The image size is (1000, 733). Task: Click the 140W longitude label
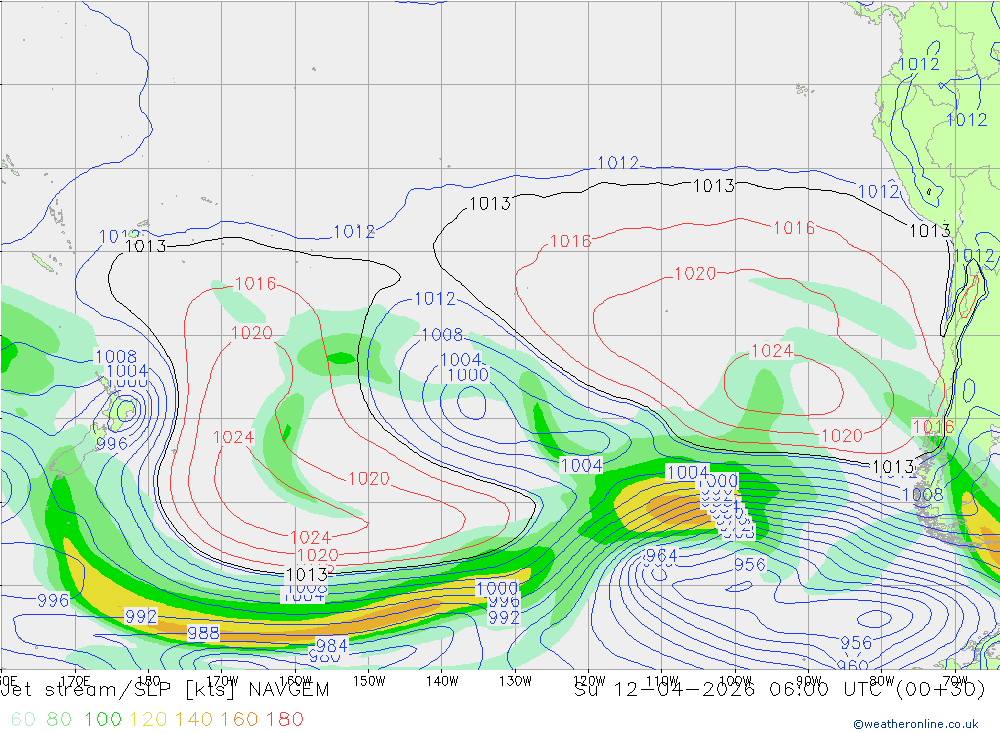click(x=442, y=681)
